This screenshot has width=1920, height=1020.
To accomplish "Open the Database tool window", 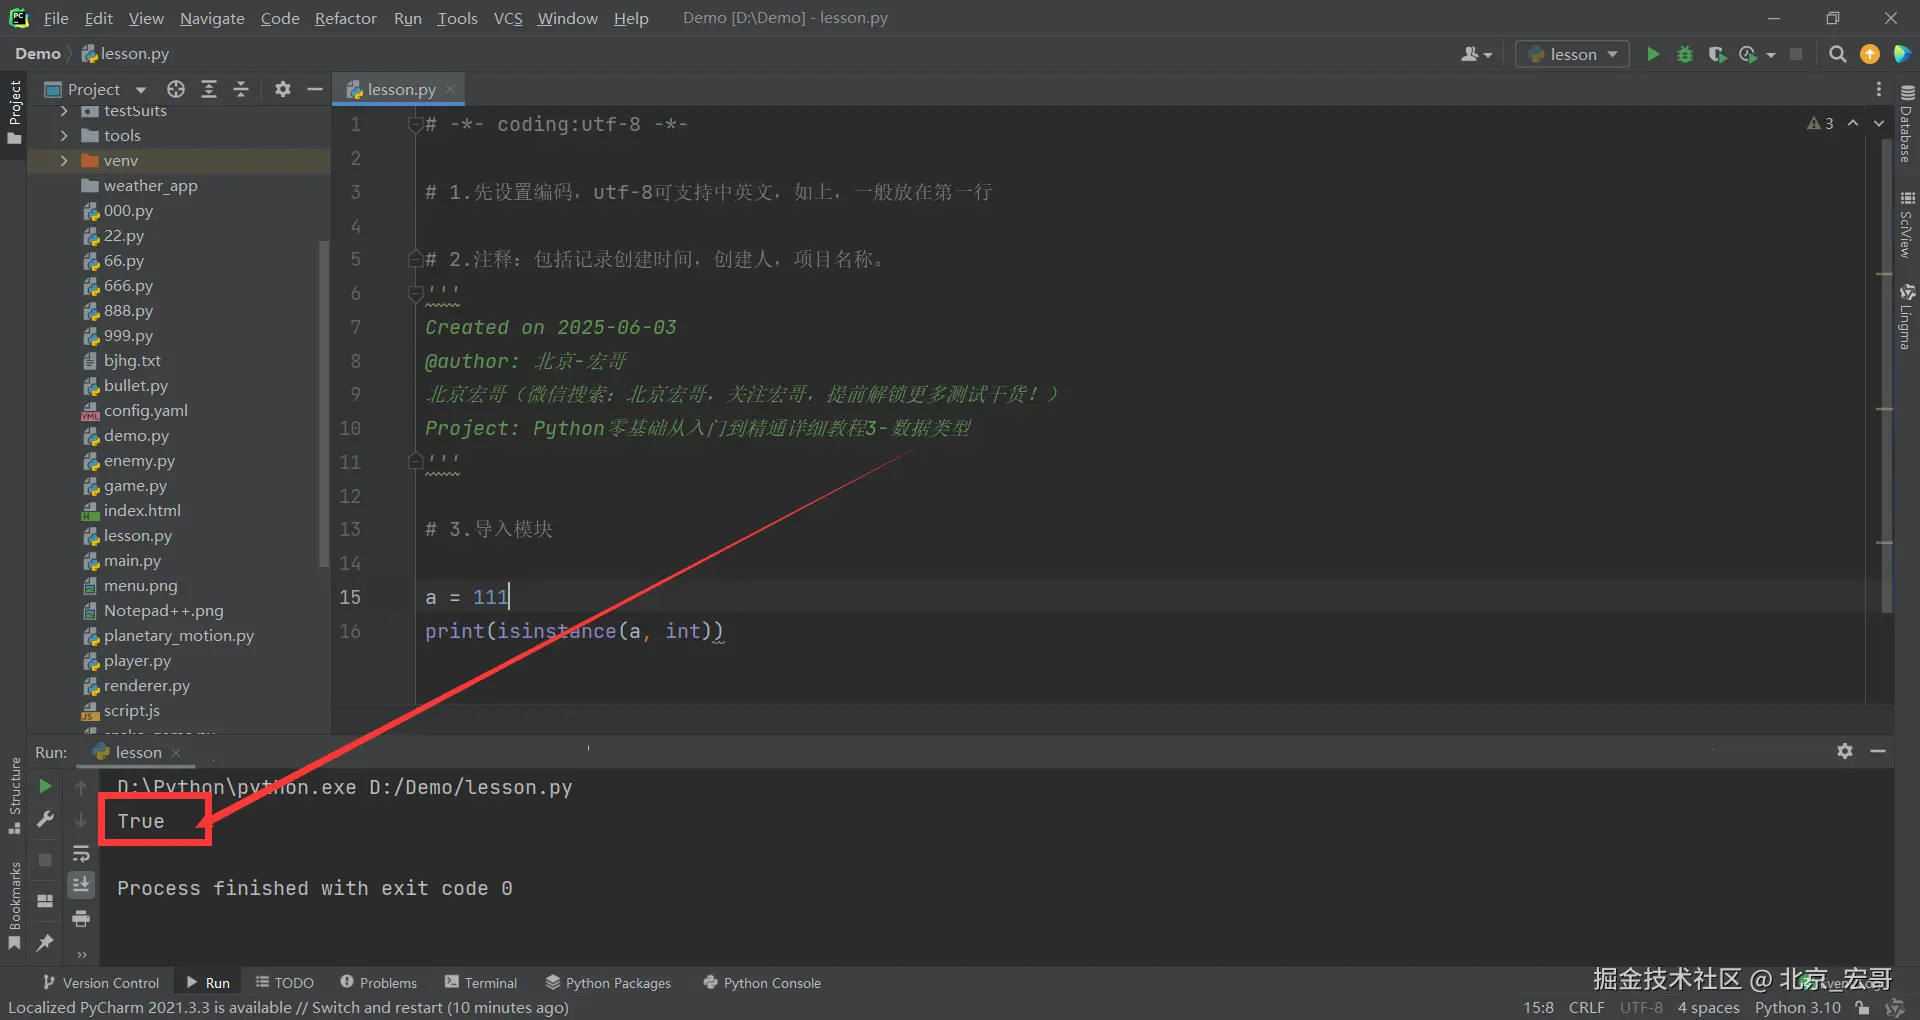I will (x=1907, y=123).
